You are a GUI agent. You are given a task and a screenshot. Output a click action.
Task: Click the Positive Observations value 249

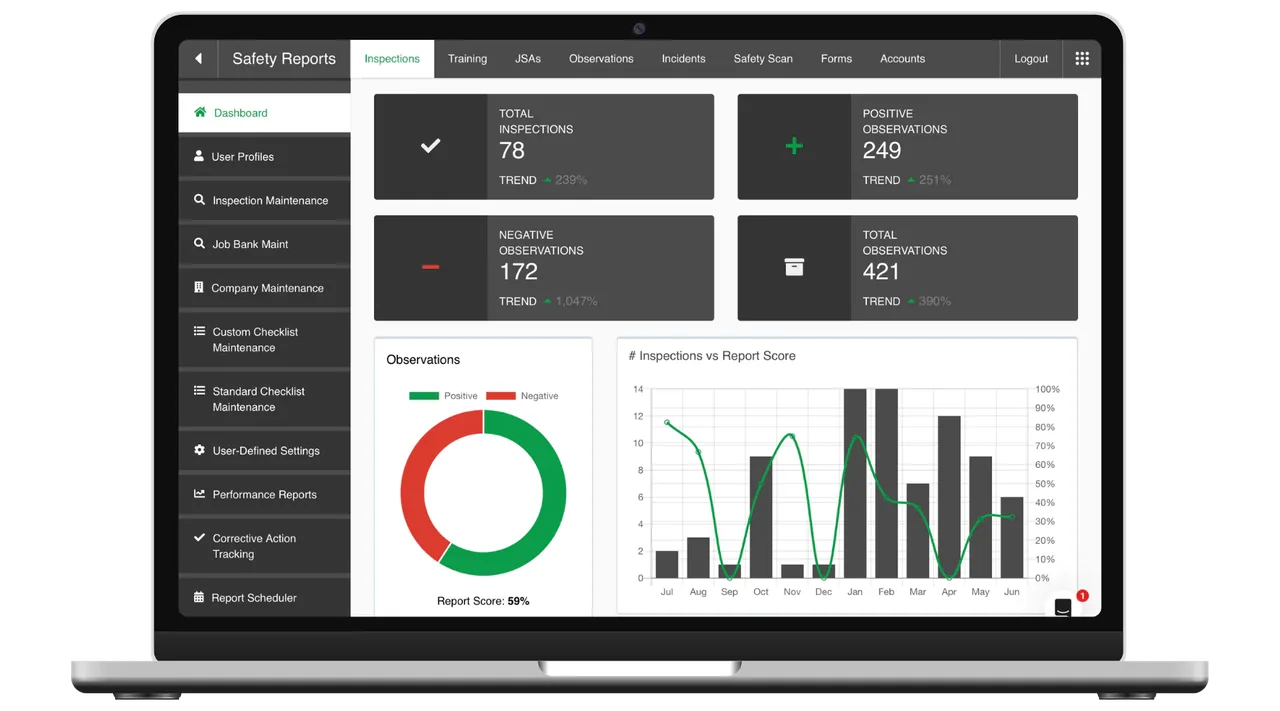click(882, 151)
